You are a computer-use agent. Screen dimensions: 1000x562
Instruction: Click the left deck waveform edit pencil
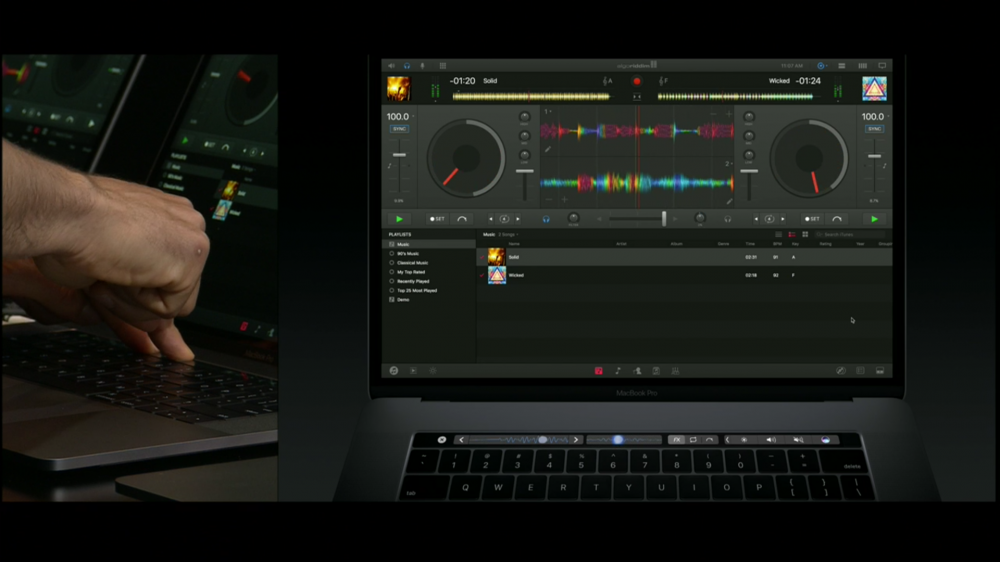pos(547,149)
